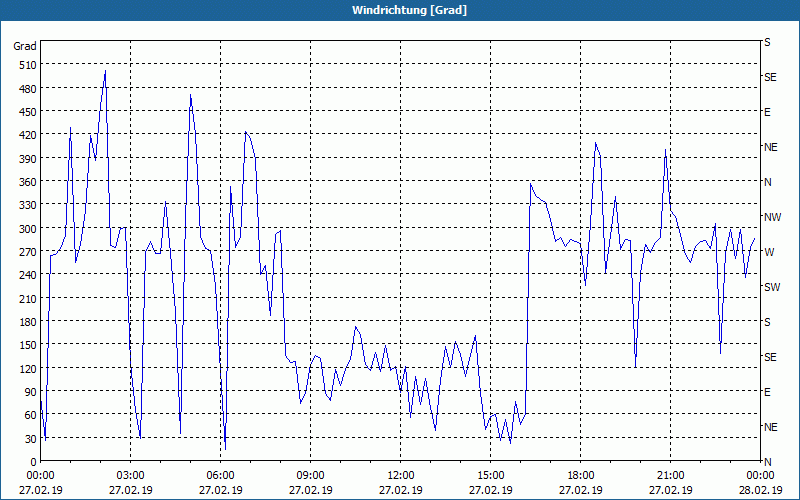Click the 09:00 time axis label
The height and width of the screenshot is (500, 800).
pyautogui.click(x=310, y=475)
